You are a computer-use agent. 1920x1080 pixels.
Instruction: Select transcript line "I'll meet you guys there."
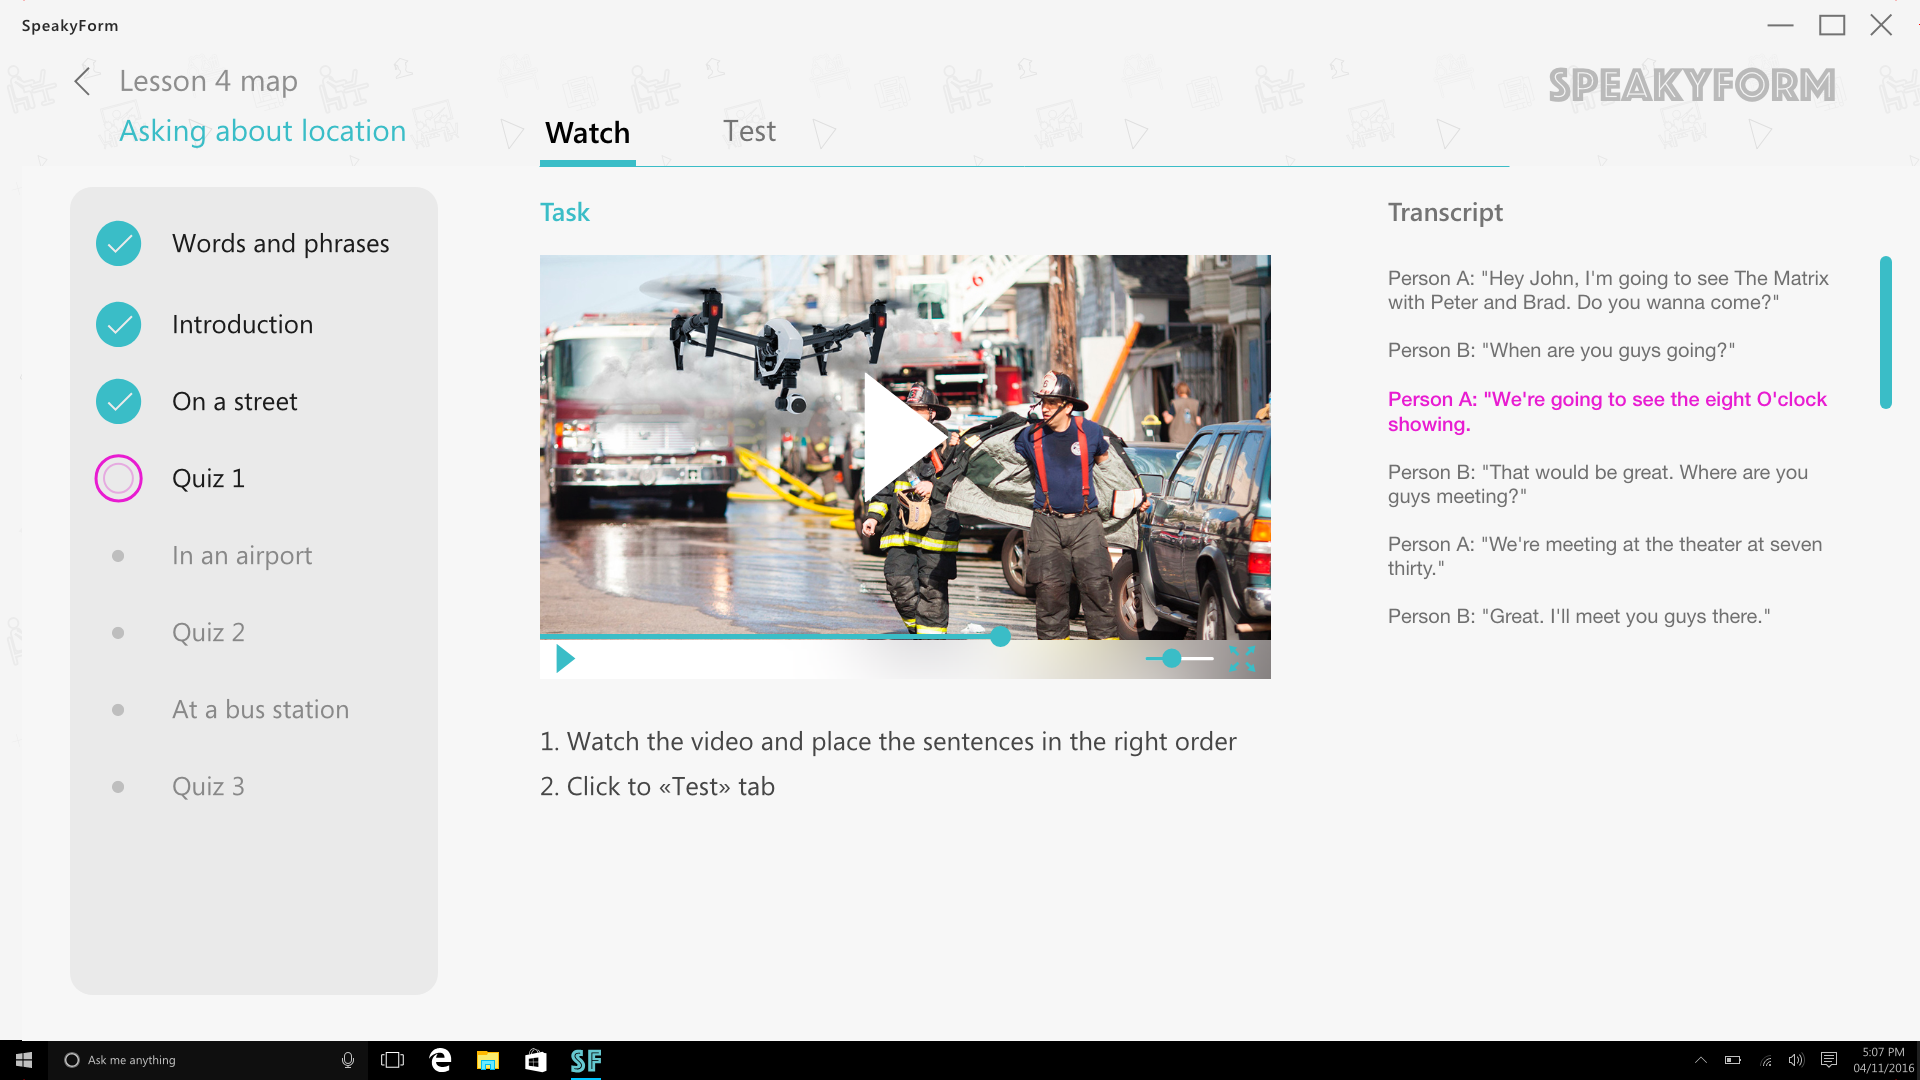point(1579,616)
